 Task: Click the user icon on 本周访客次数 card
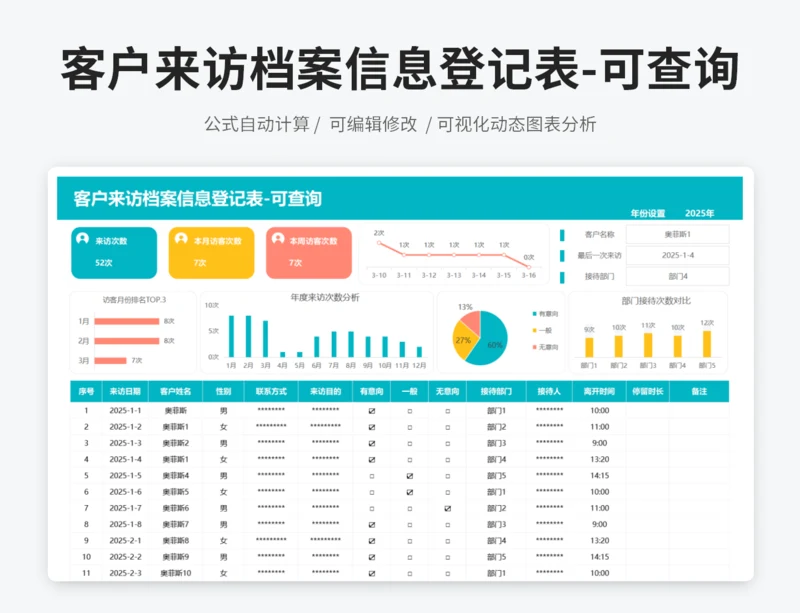278,238
